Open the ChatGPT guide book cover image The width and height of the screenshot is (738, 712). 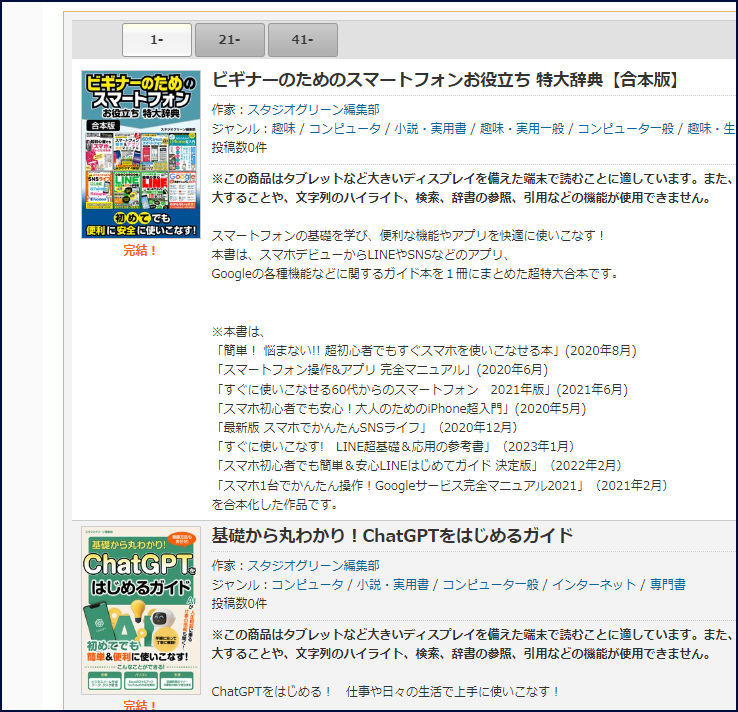click(141, 610)
